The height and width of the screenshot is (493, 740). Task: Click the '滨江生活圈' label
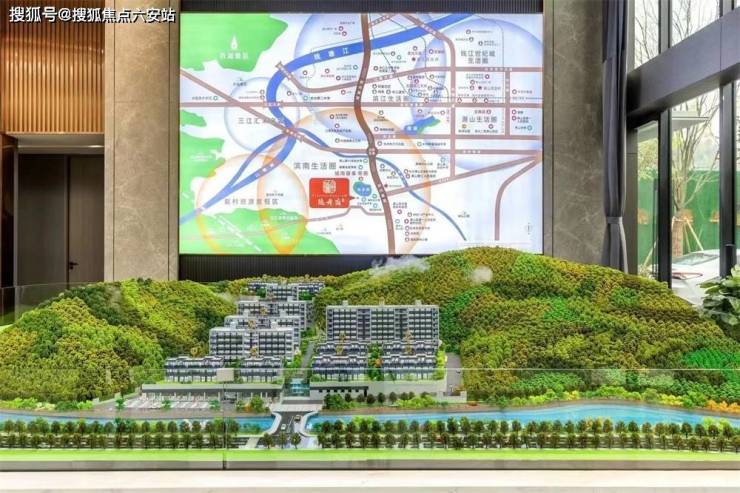pyautogui.click(x=389, y=100)
